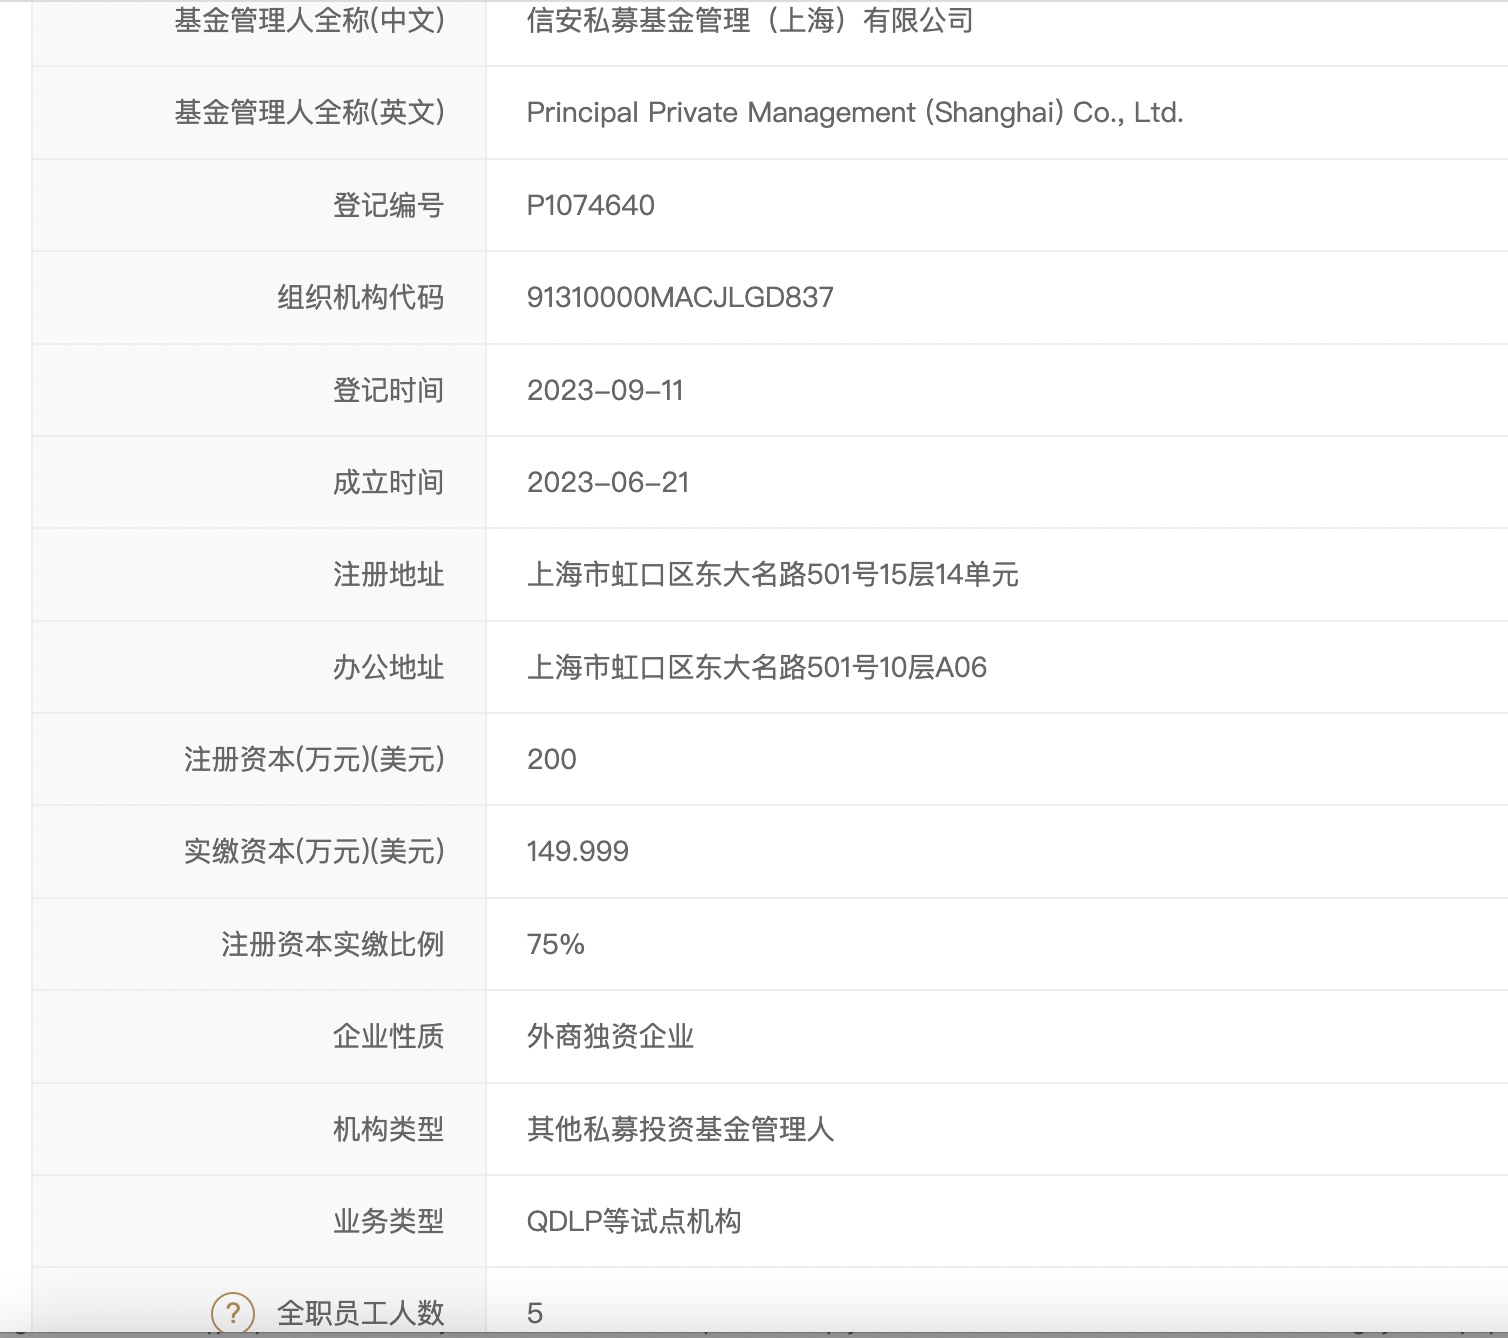Click the label 企业性质

pyautogui.click(x=388, y=1036)
